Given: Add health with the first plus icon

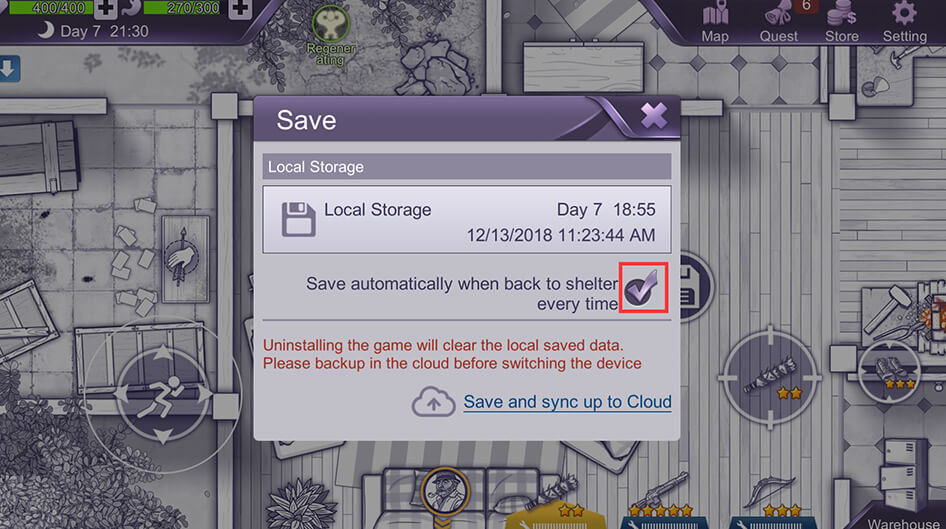Looking at the screenshot, I should point(106,8).
